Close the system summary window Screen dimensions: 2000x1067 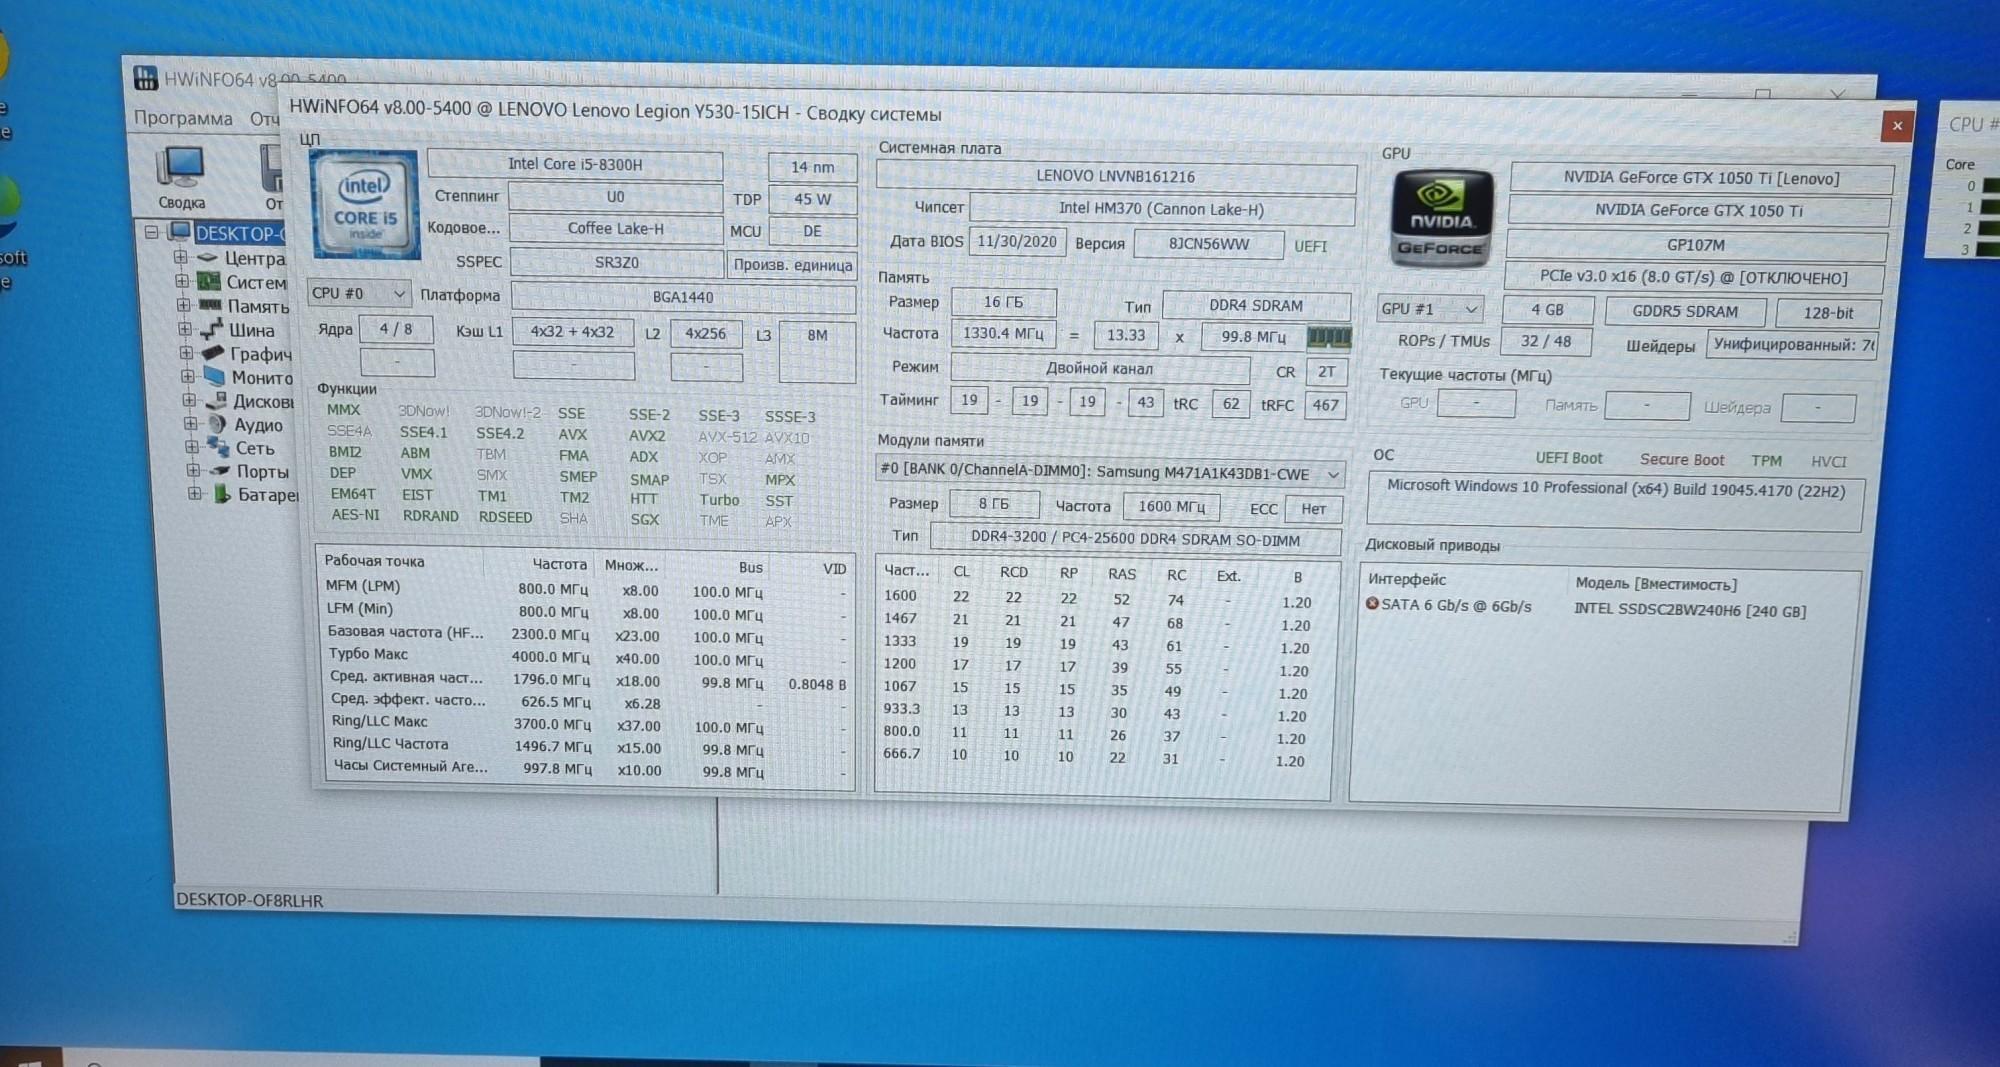tap(1896, 126)
